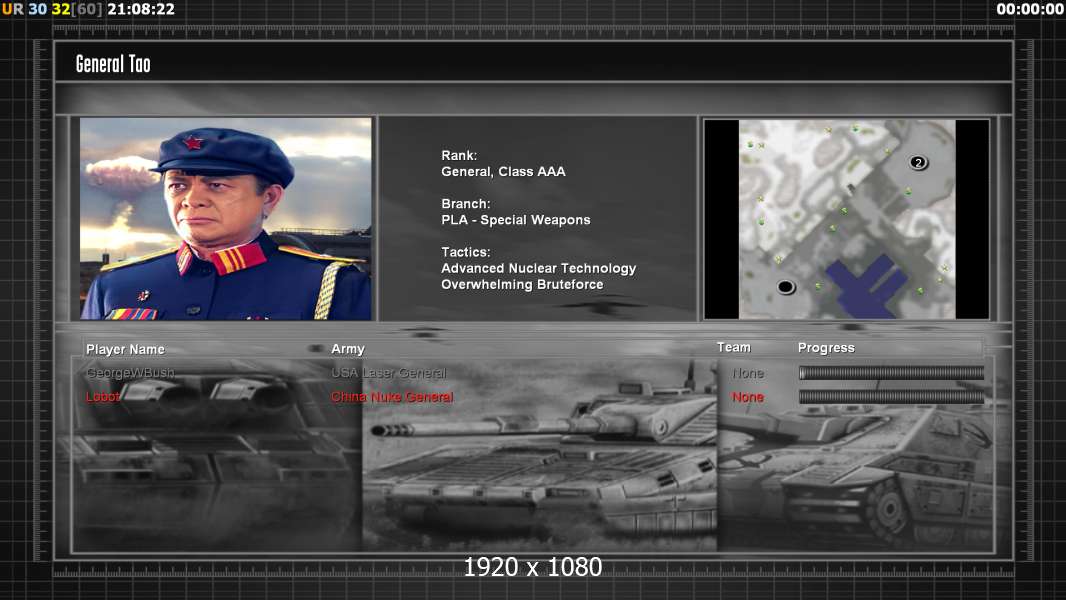Click the map preview thumbnail
The image size is (1066, 600).
(846, 219)
